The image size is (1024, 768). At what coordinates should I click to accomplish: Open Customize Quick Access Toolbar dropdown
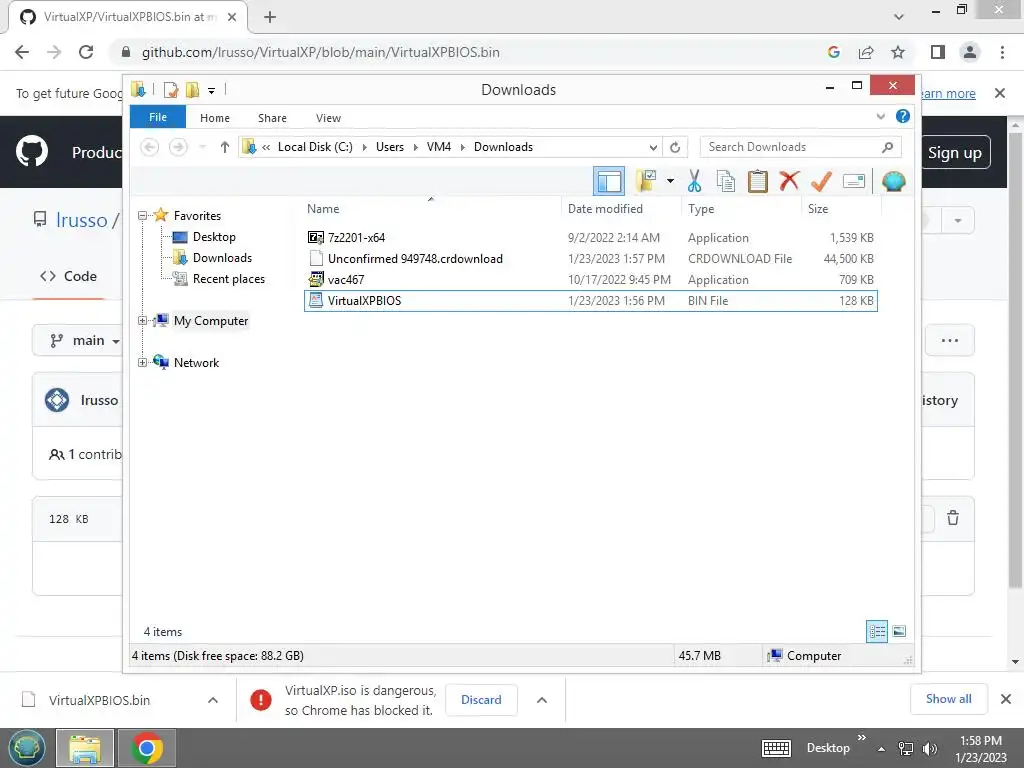[x=211, y=90]
